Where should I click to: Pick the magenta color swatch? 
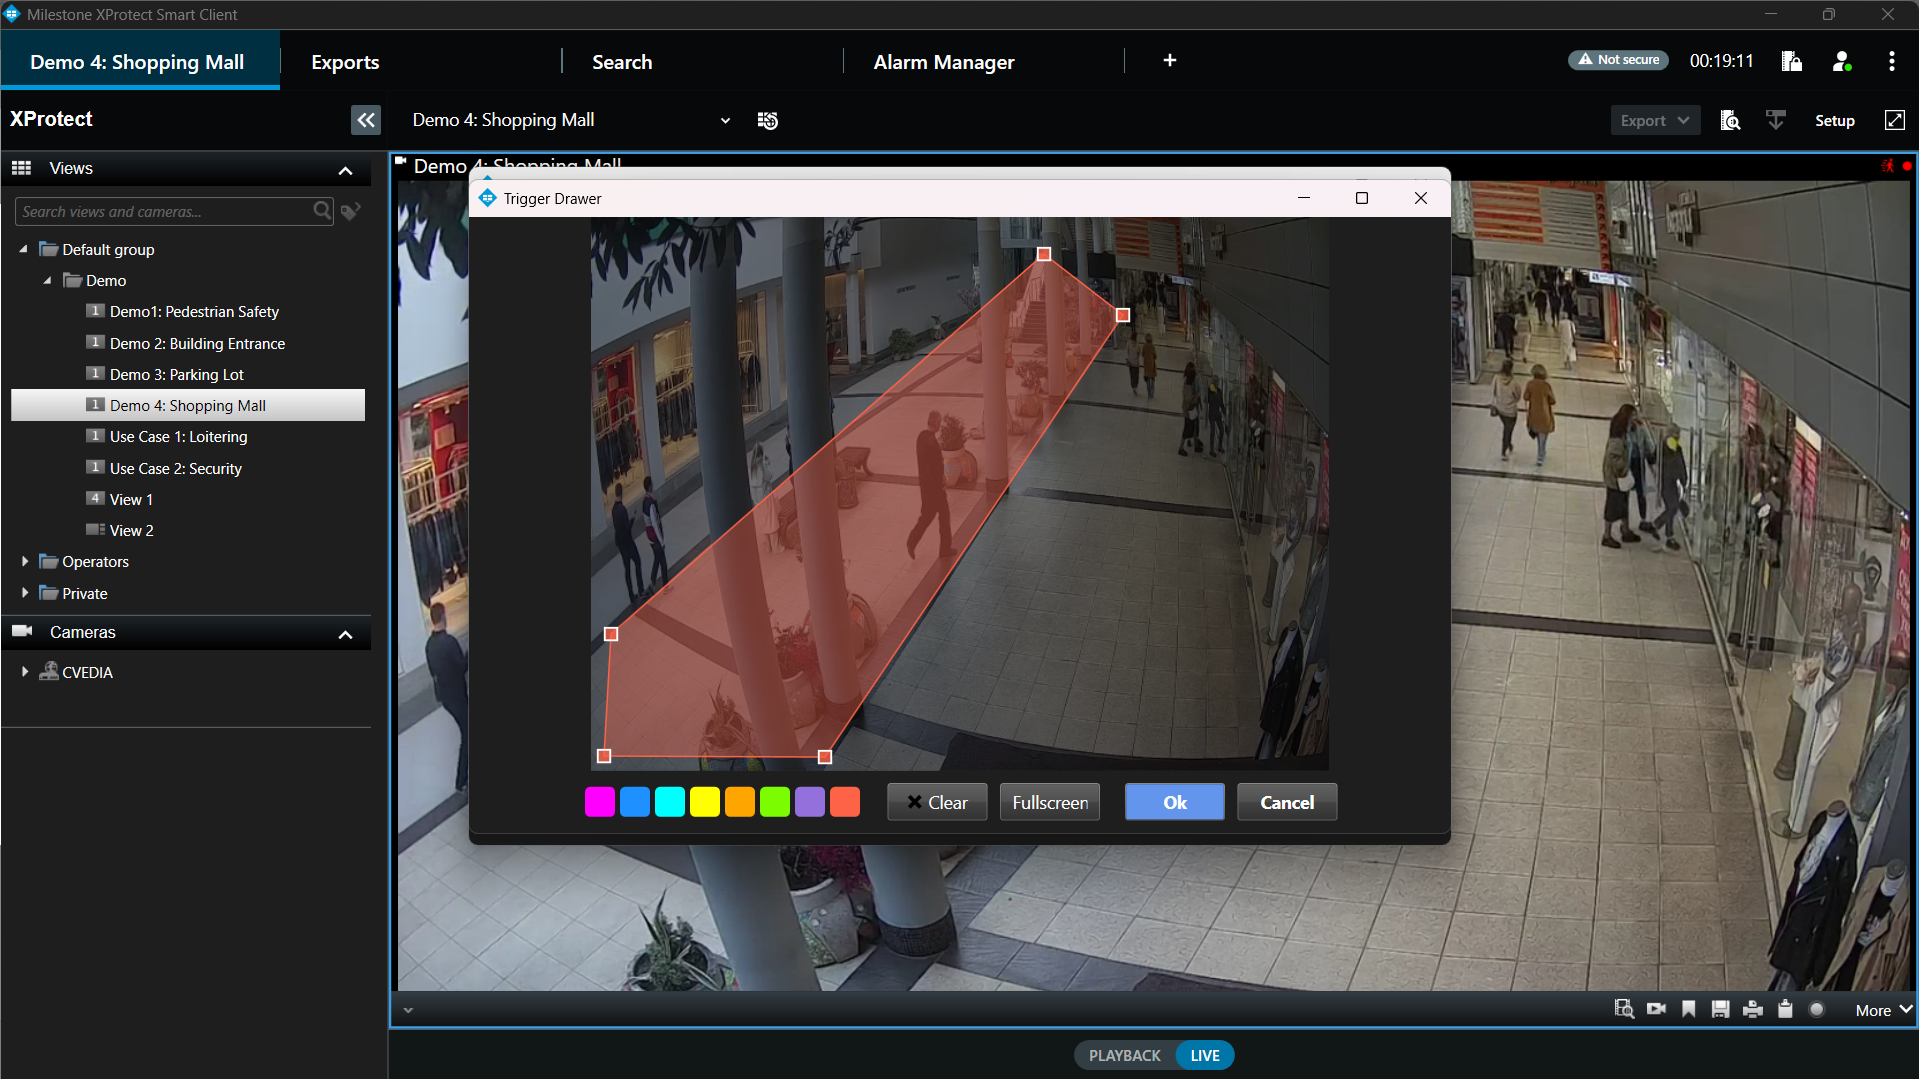click(x=600, y=802)
